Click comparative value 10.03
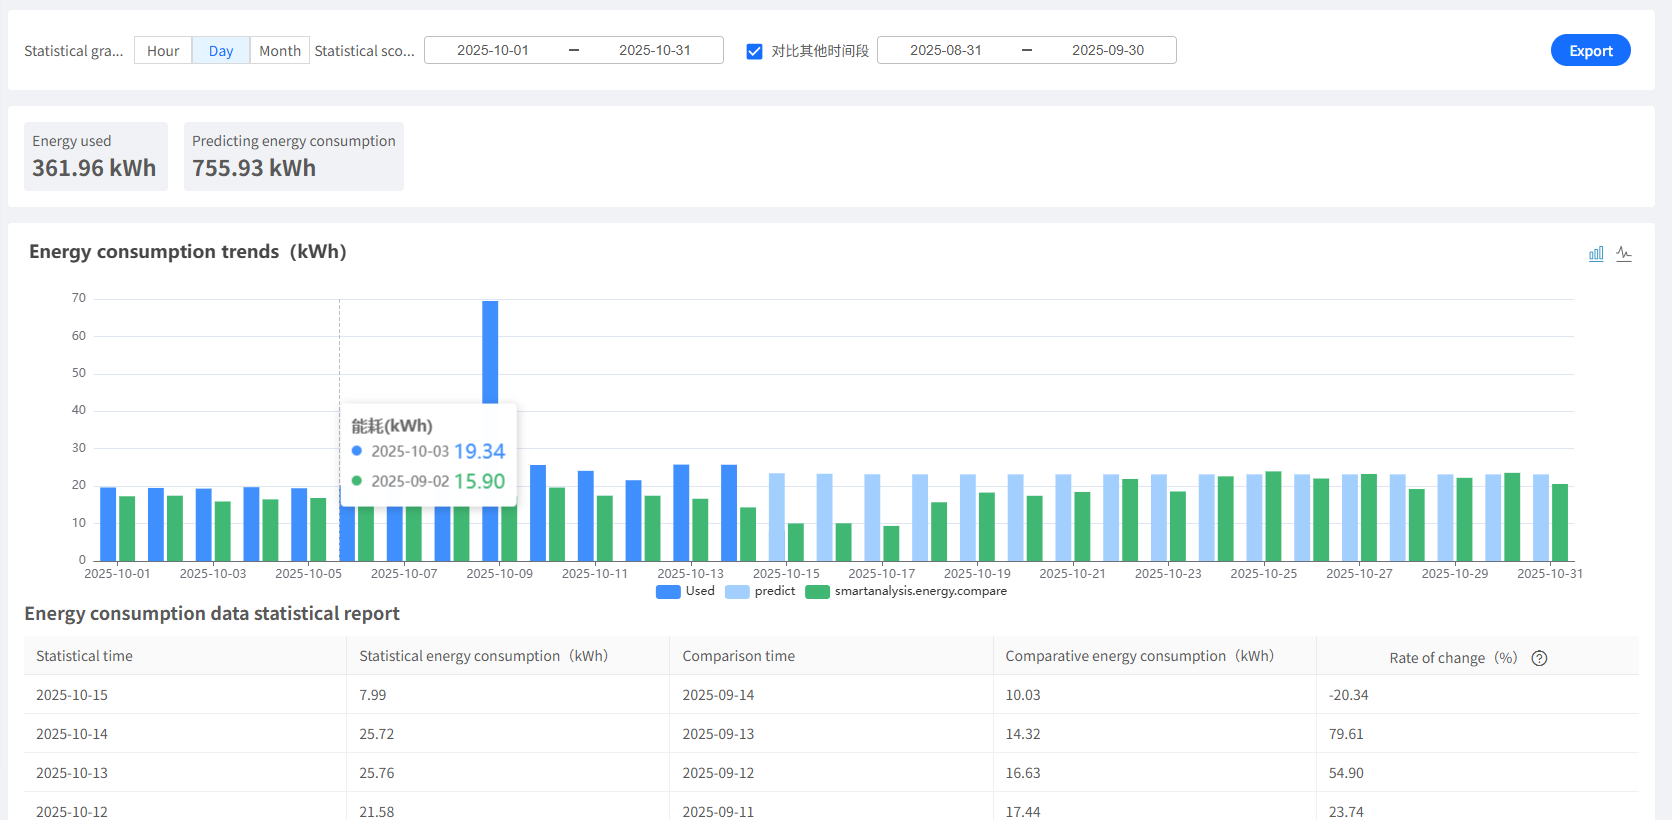Screen dimensions: 1672x820 point(1023,695)
